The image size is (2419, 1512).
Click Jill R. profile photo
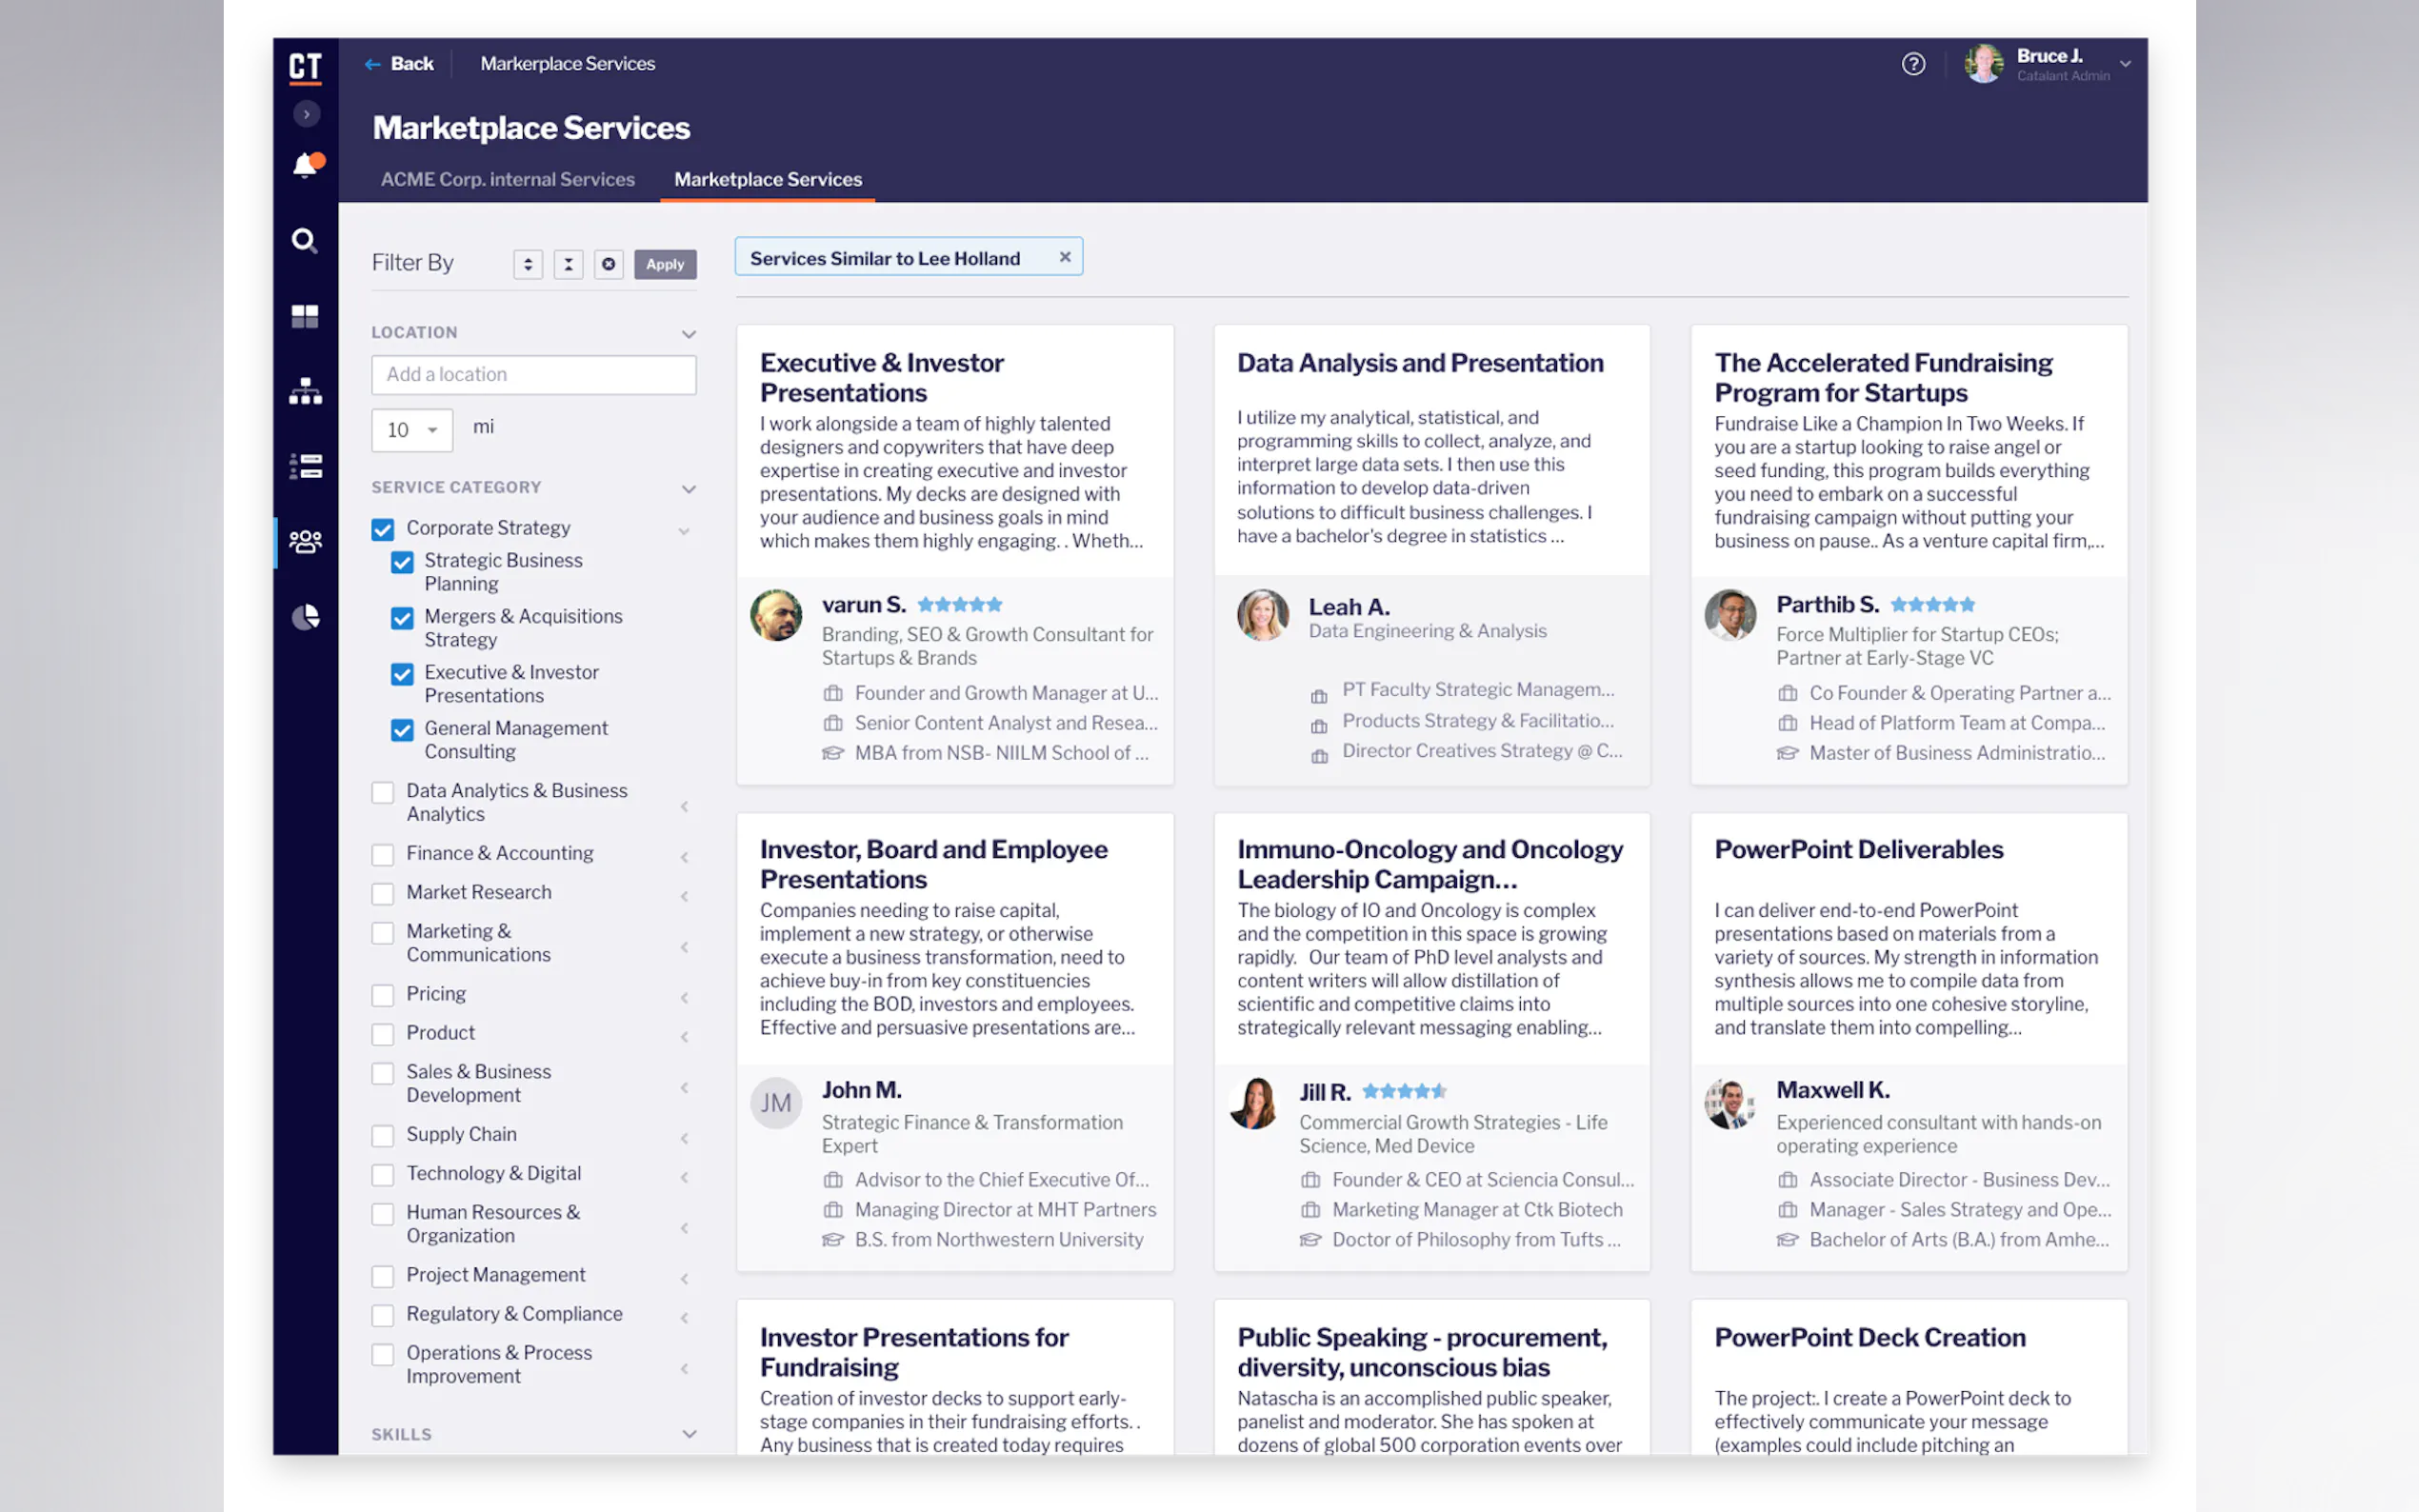pos(1253,1103)
